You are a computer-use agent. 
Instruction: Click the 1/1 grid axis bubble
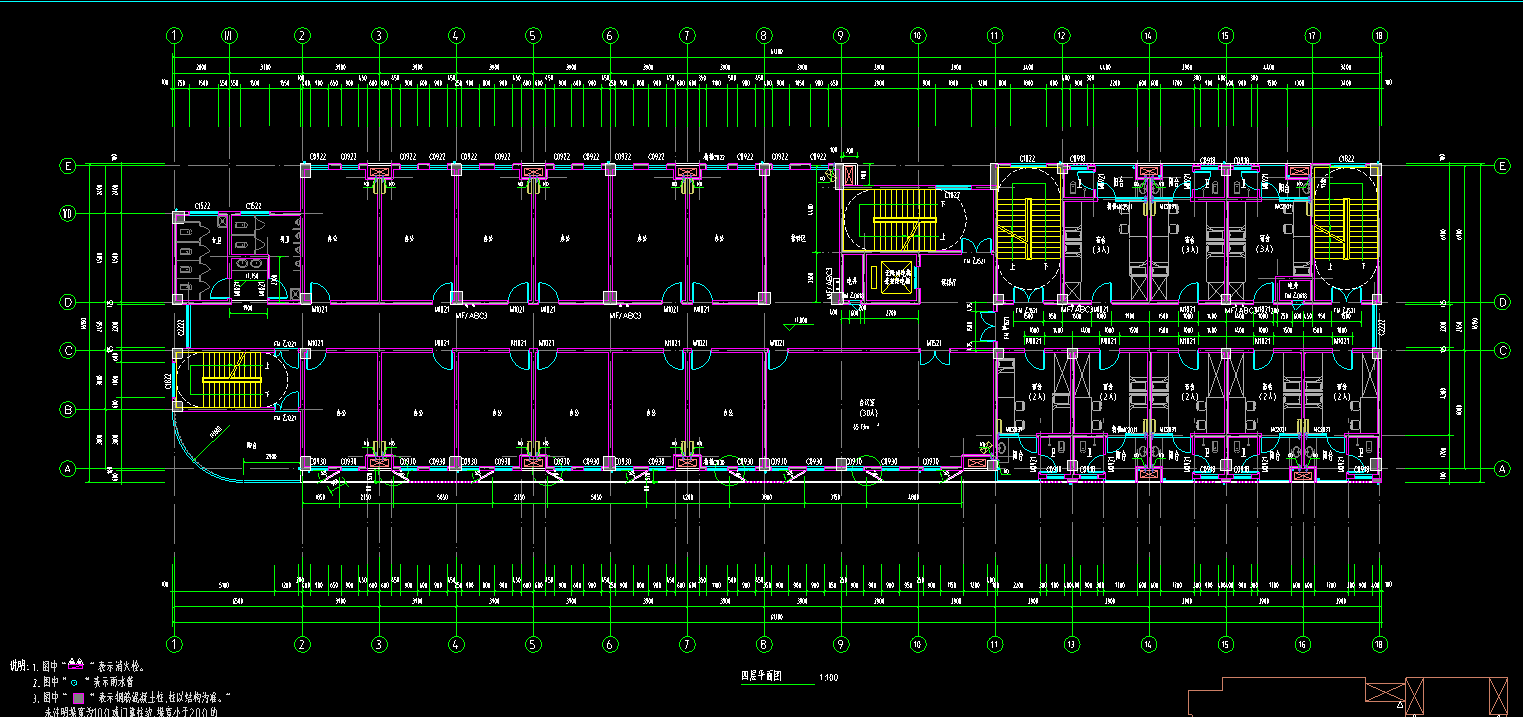(229, 36)
